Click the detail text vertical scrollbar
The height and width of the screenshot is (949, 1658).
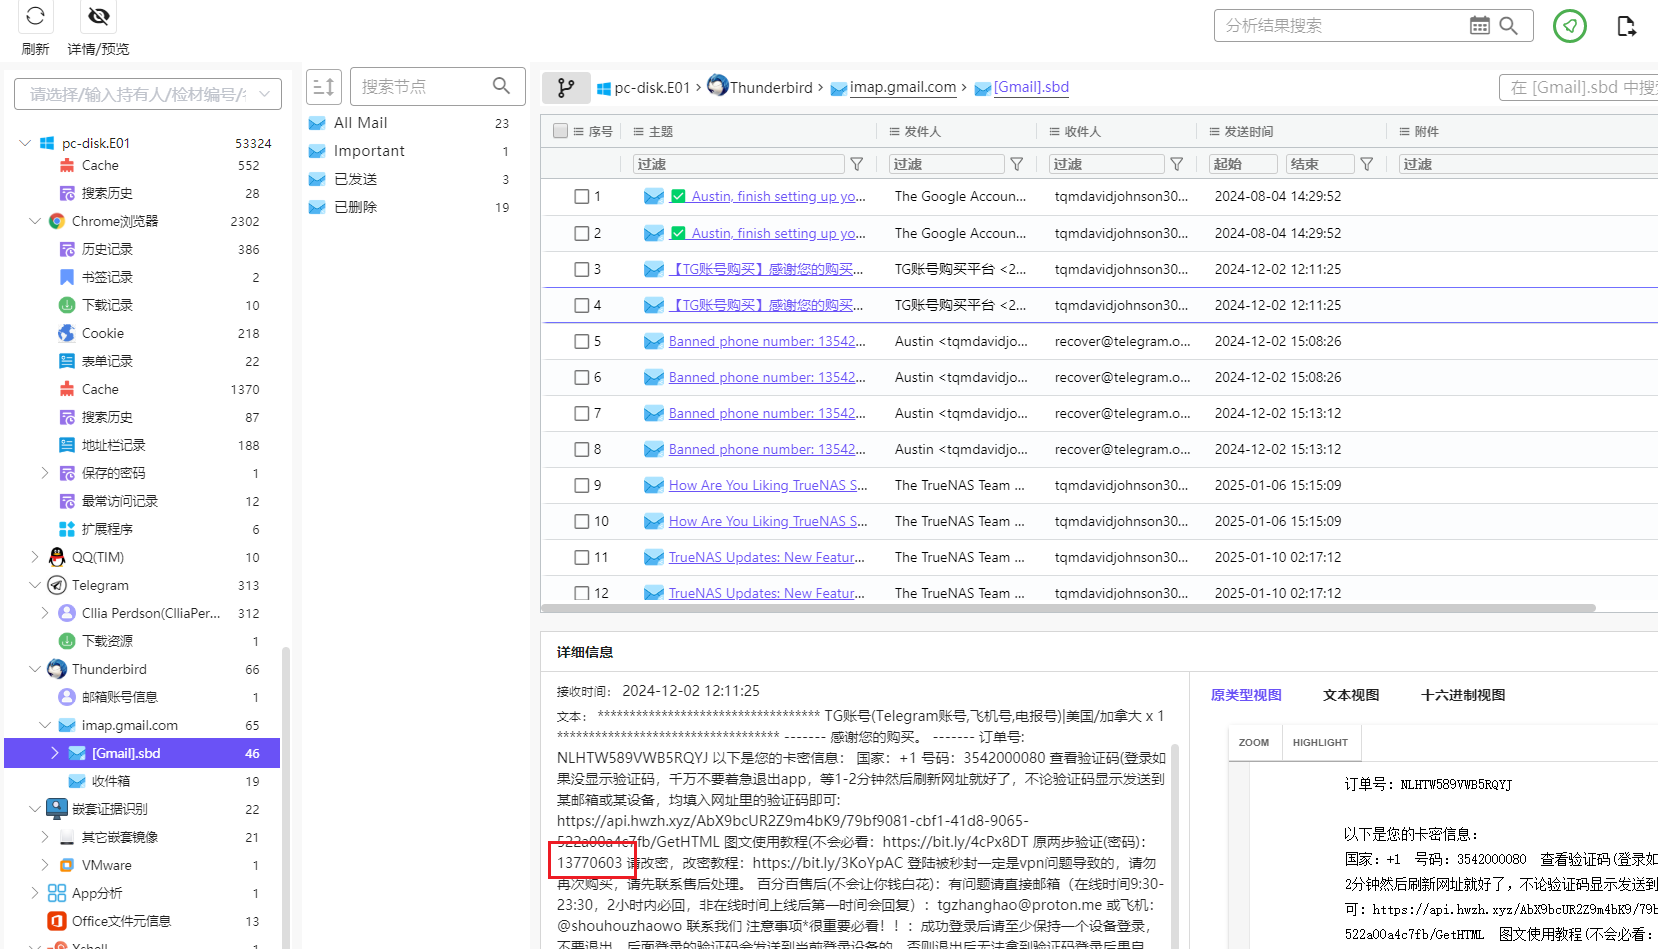1175,845
